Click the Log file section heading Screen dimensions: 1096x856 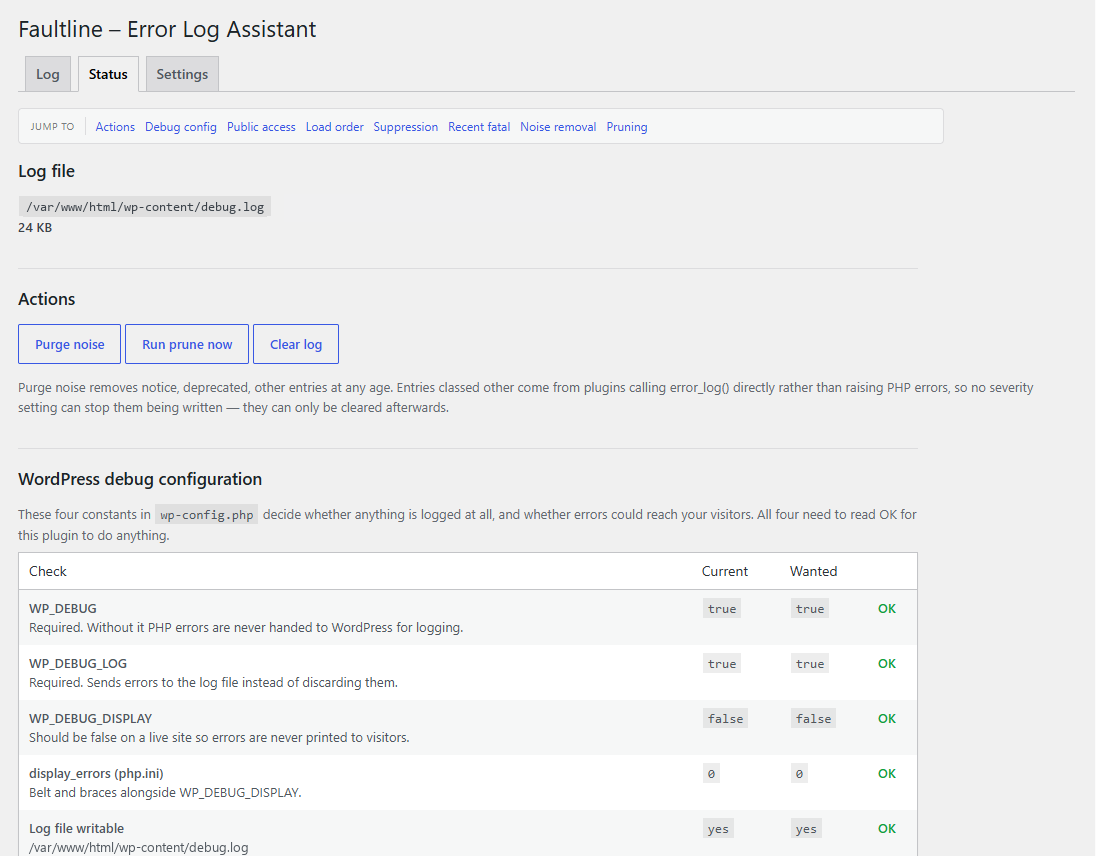pos(46,171)
